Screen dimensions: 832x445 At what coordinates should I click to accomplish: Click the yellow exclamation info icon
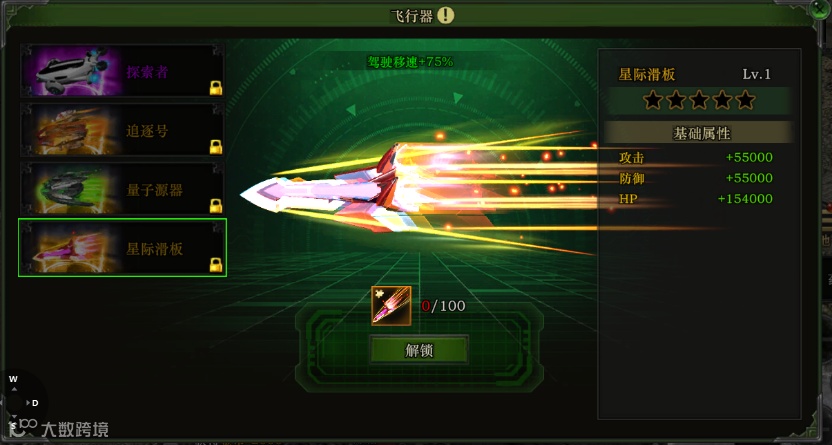(x=446, y=15)
